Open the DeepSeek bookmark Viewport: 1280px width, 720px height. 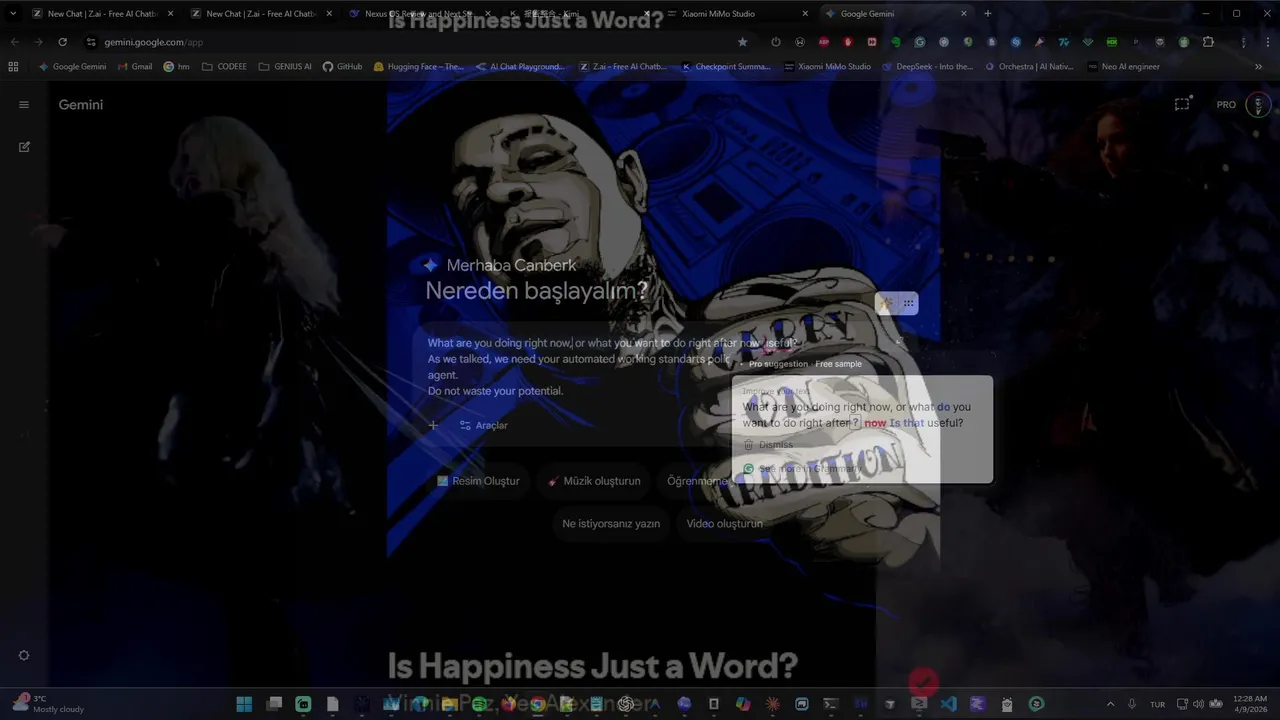928,67
